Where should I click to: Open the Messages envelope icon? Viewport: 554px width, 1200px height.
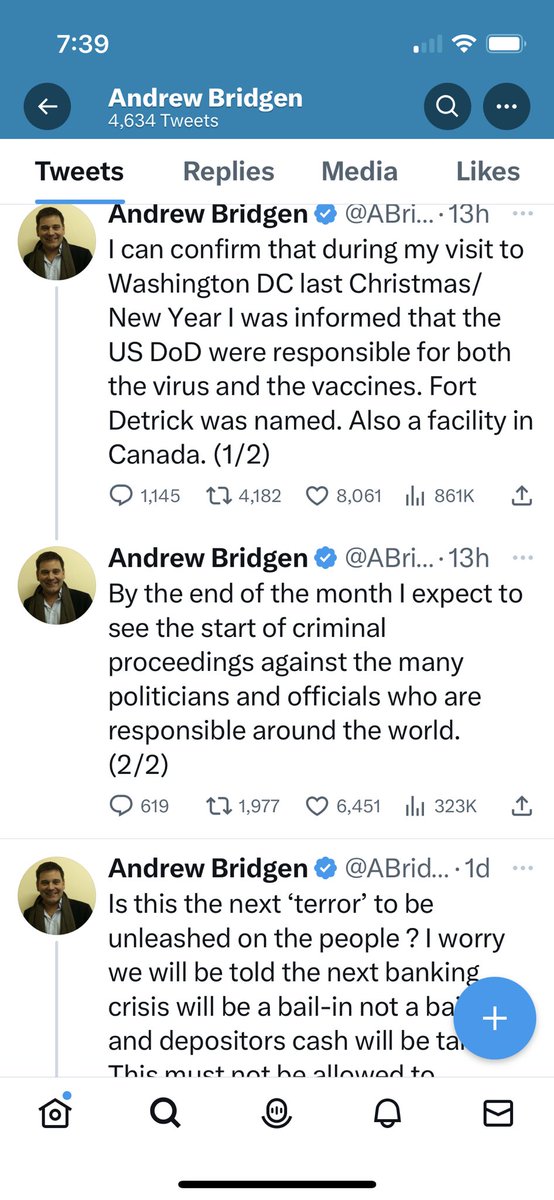498,1113
